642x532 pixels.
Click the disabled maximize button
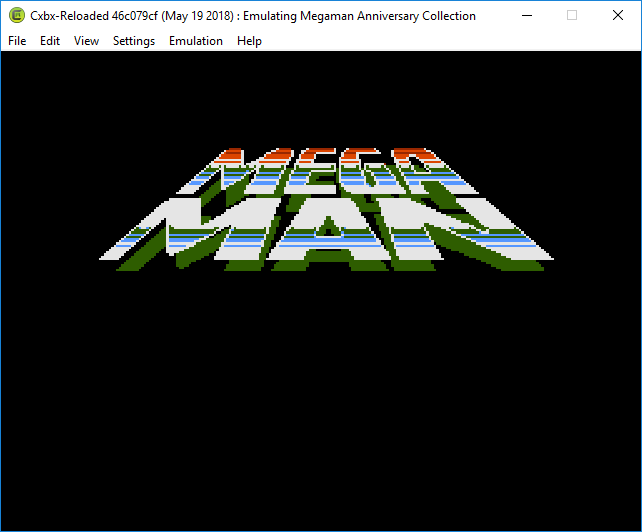click(x=572, y=16)
